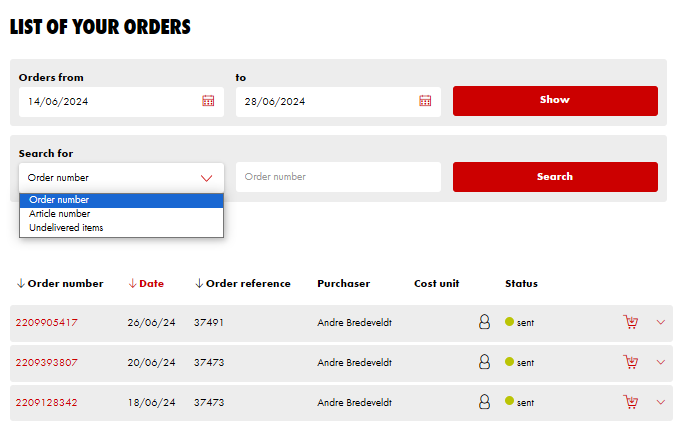Choose 'Article number' from the dropdown list
Image resolution: width=685 pixels, height=425 pixels.
60,213
